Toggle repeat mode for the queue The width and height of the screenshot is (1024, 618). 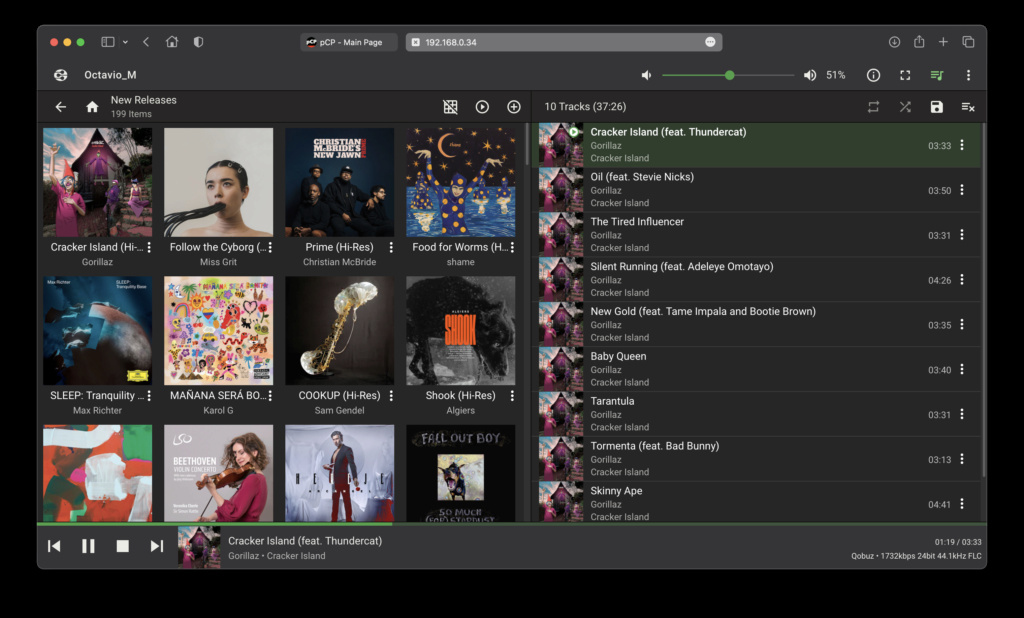pos(873,106)
